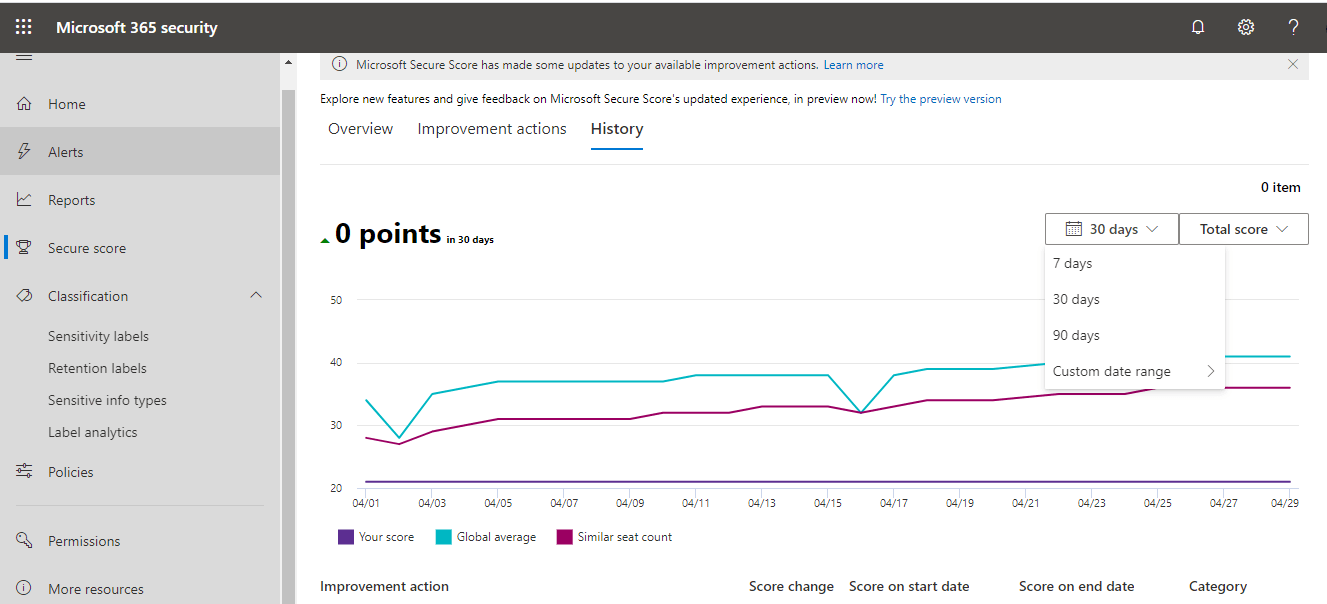1327x604 pixels.
Task: Click the 04/15 axis date label
Action: coord(827,503)
